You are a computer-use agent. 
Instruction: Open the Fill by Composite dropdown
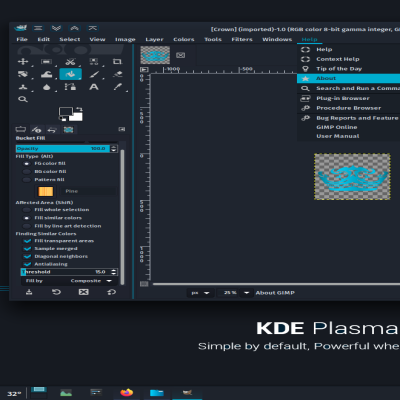69,281
